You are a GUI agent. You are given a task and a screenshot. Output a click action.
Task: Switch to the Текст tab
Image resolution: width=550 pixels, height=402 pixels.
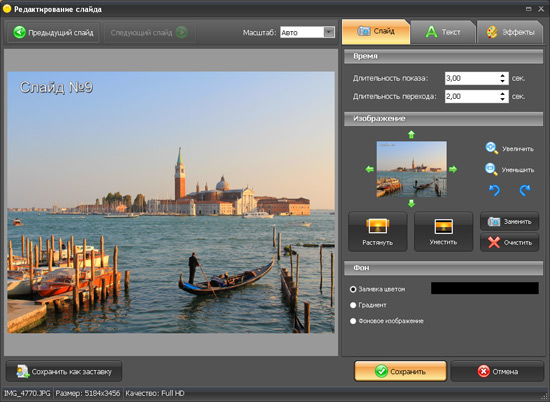click(443, 32)
